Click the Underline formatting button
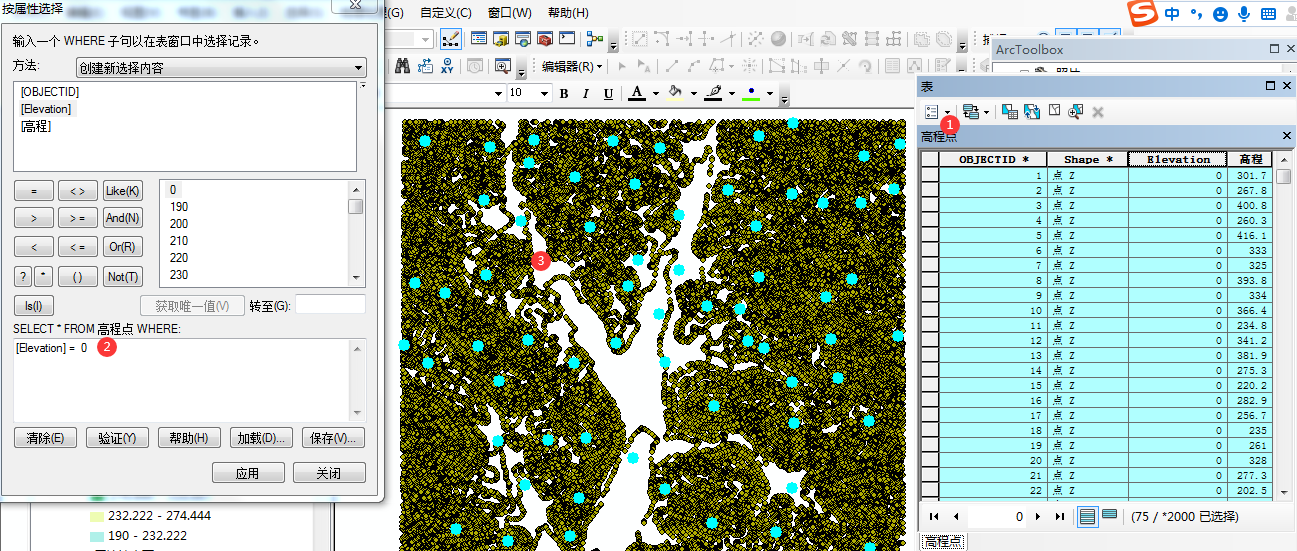The height and width of the screenshot is (551, 1297). (x=608, y=93)
